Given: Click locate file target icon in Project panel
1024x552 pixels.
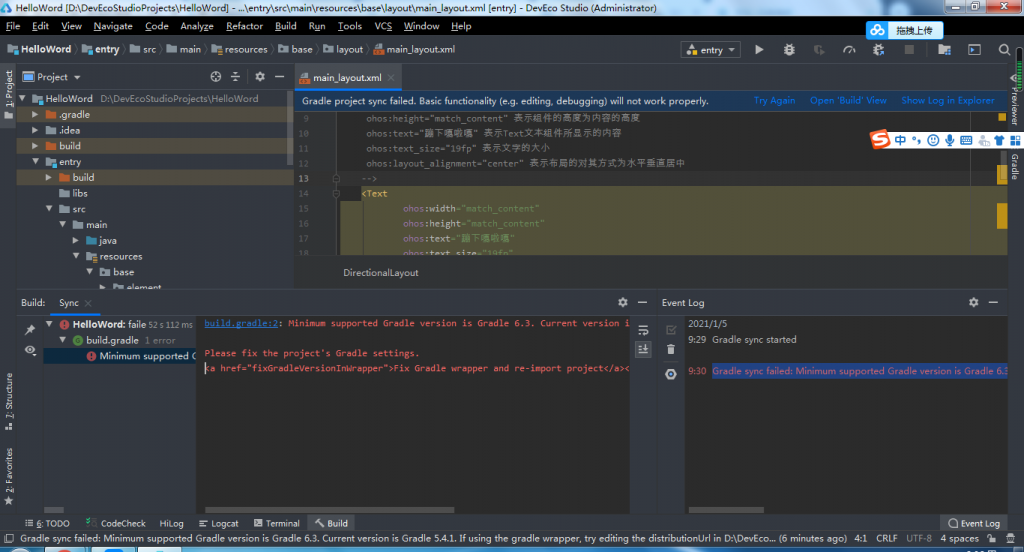Looking at the screenshot, I should click(216, 76).
